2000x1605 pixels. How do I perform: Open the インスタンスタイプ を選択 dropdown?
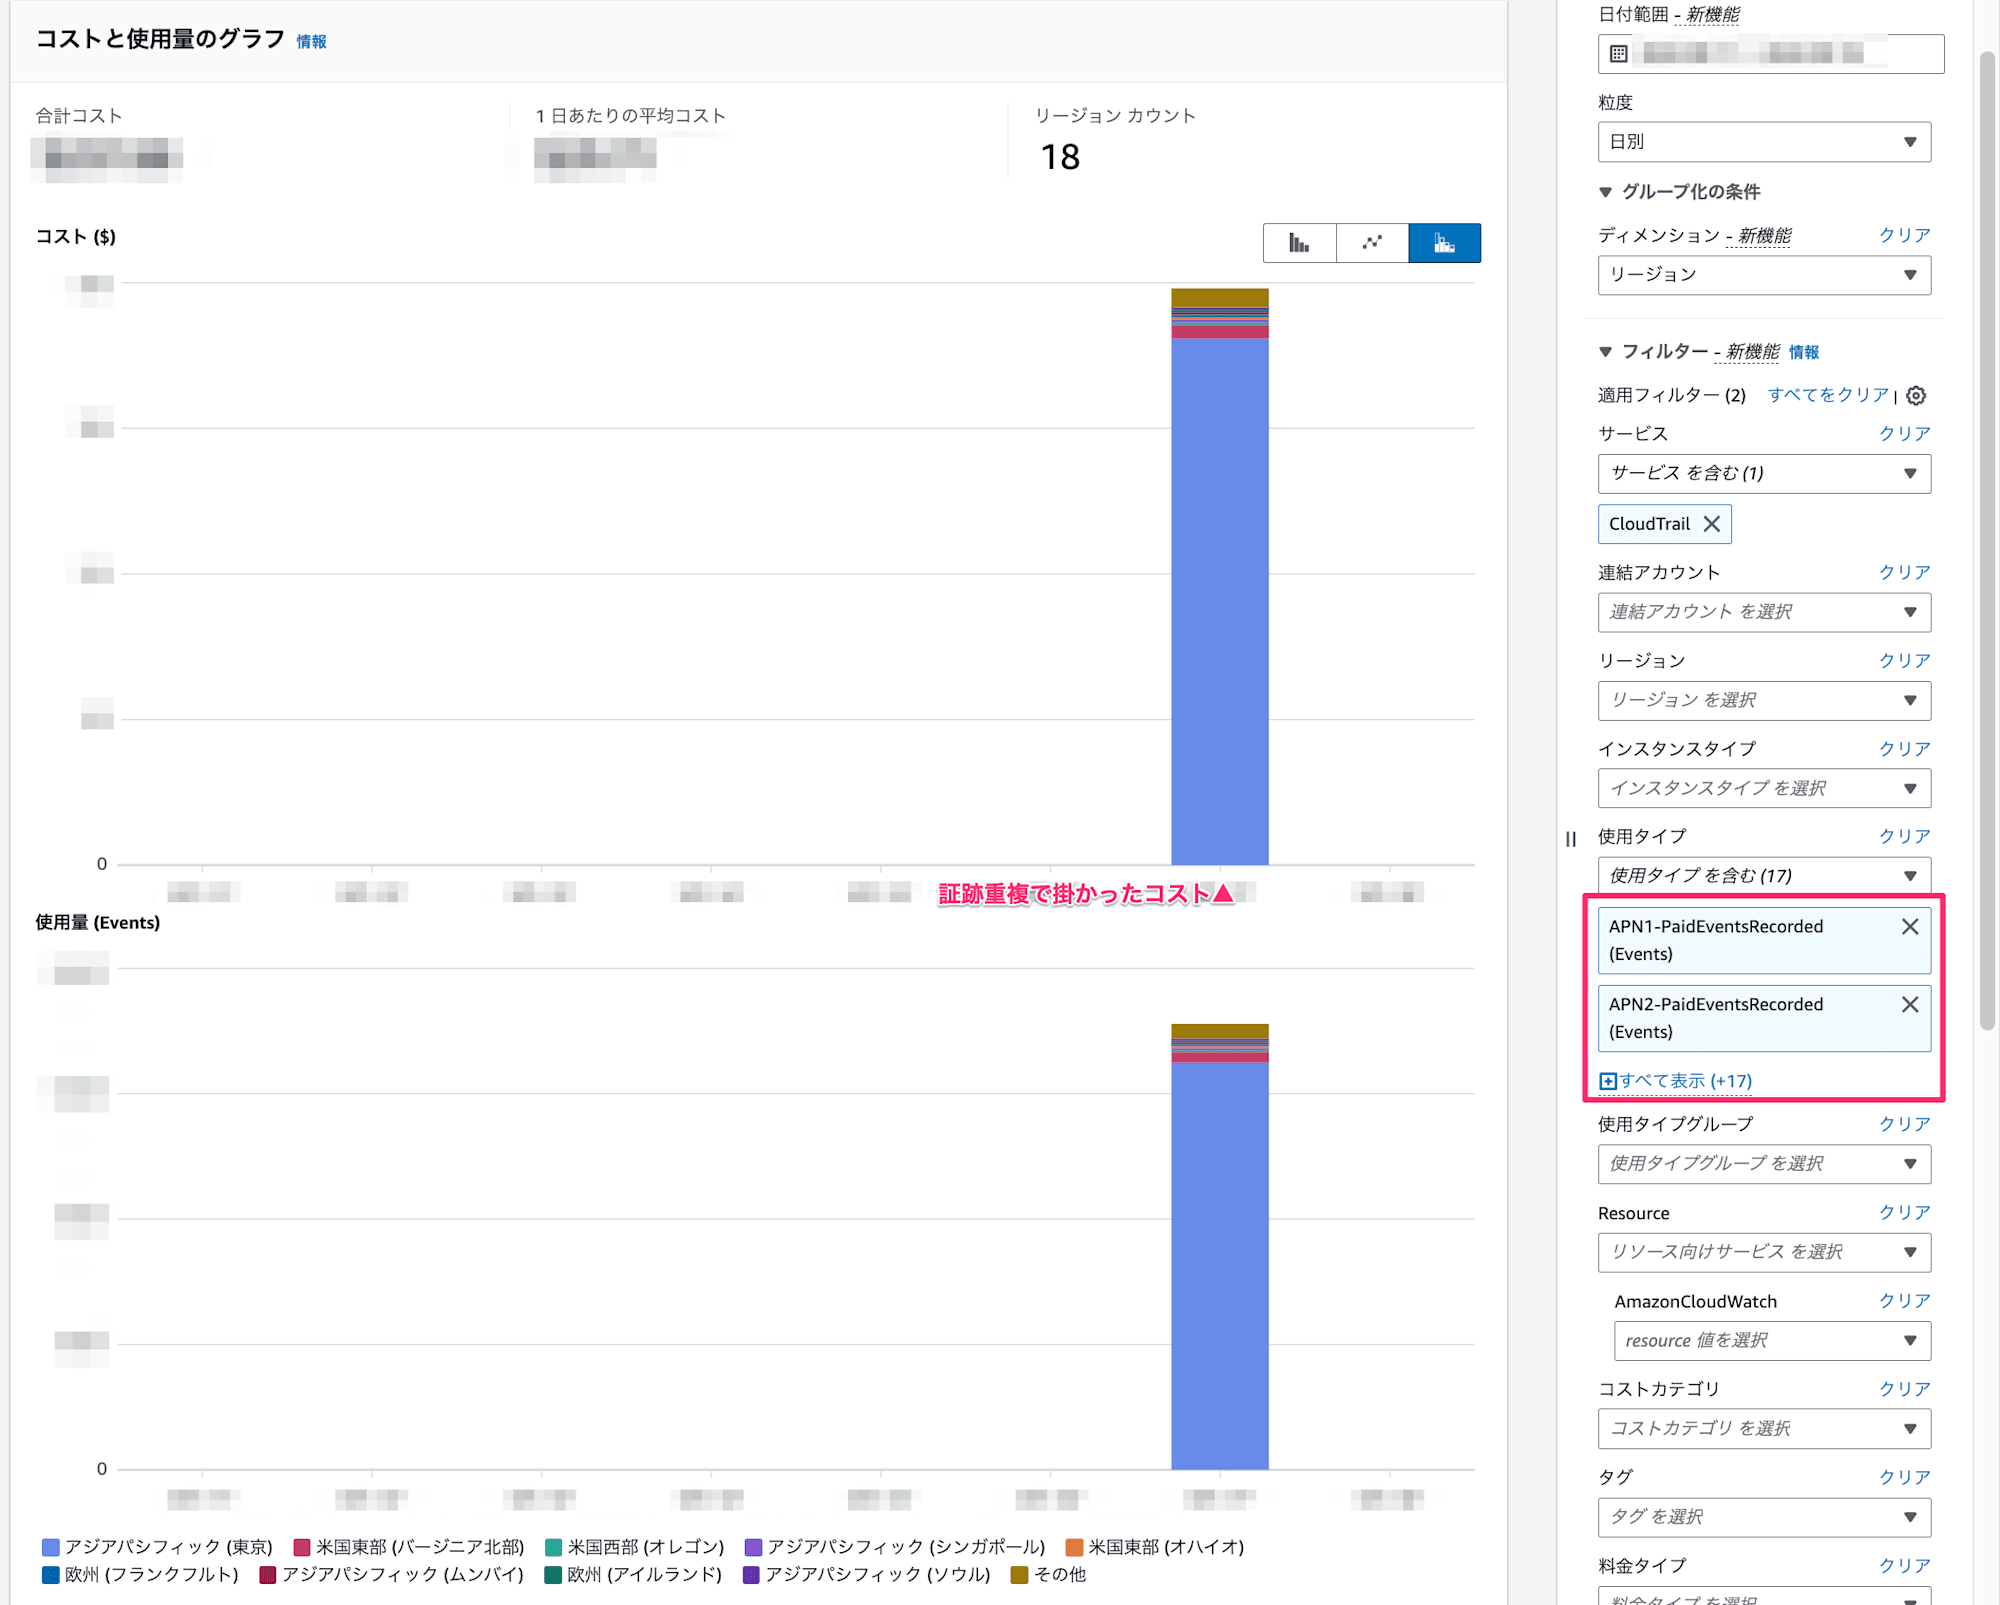[x=1764, y=789]
